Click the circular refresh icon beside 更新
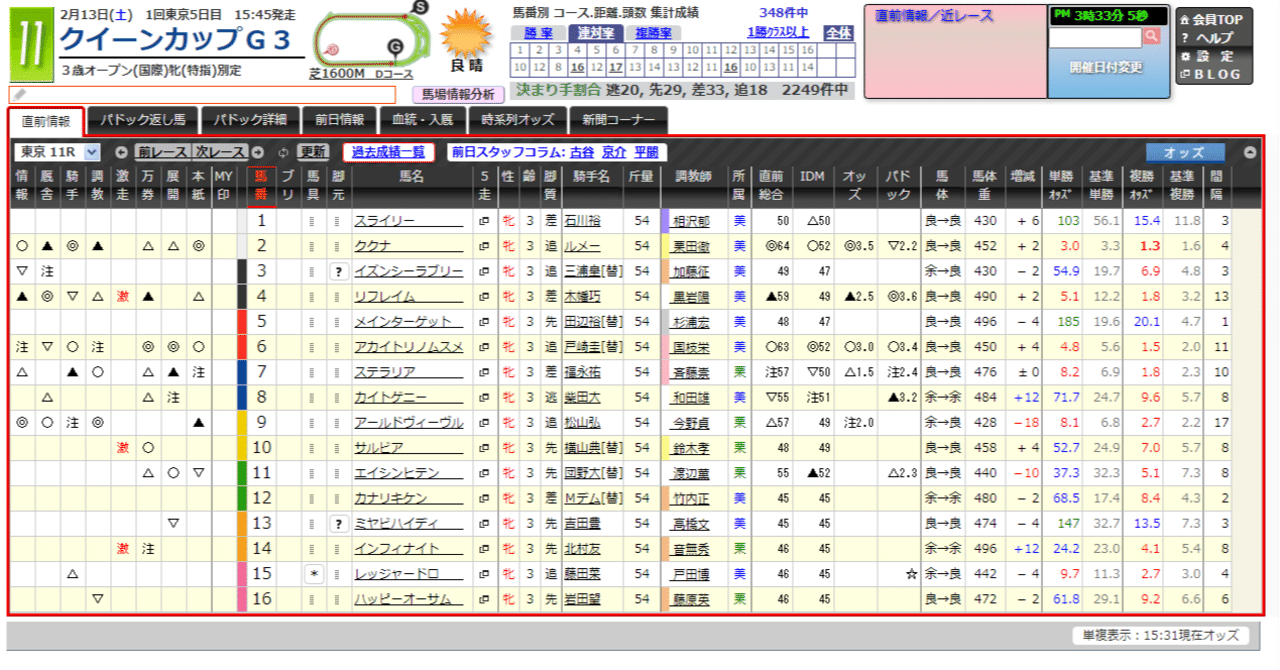Viewport: 1280px width, 670px height. (284, 150)
